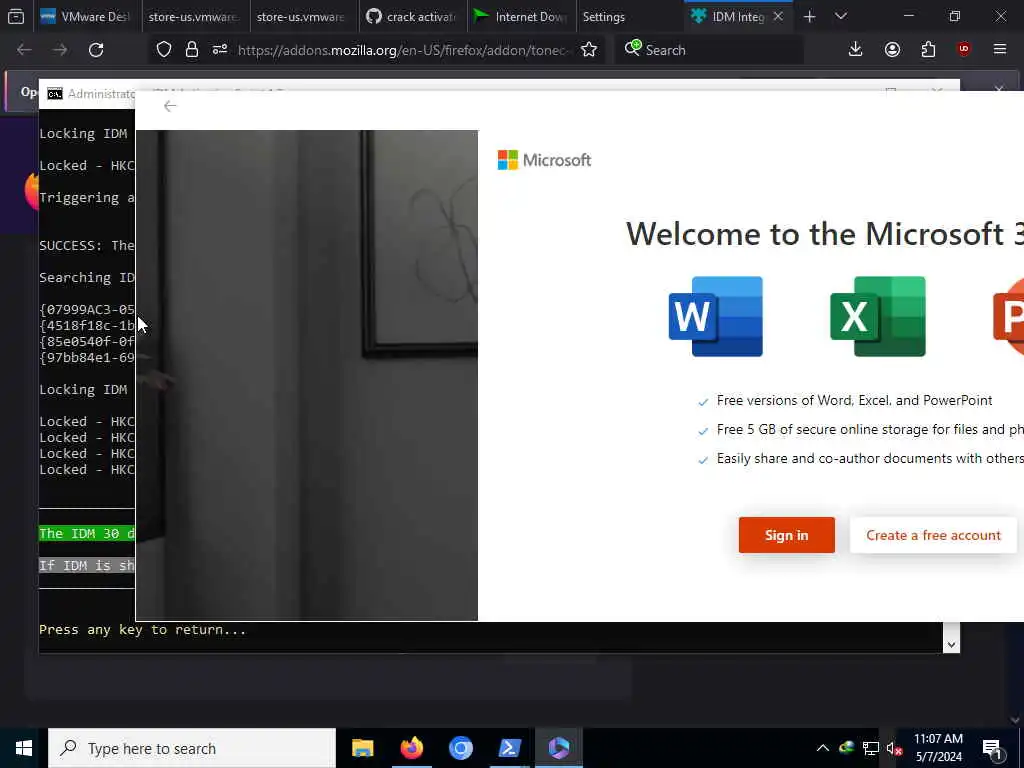Bookmark this page with the star icon
This screenshot has width=1024, height=768.
click(589, 50)
